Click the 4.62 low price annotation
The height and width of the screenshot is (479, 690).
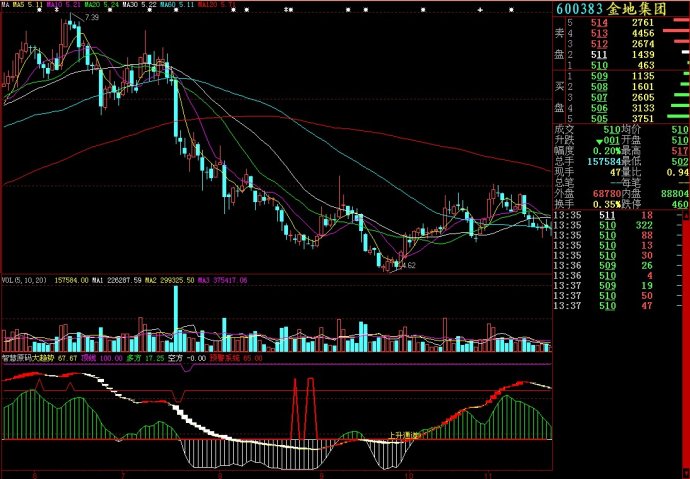408,265
